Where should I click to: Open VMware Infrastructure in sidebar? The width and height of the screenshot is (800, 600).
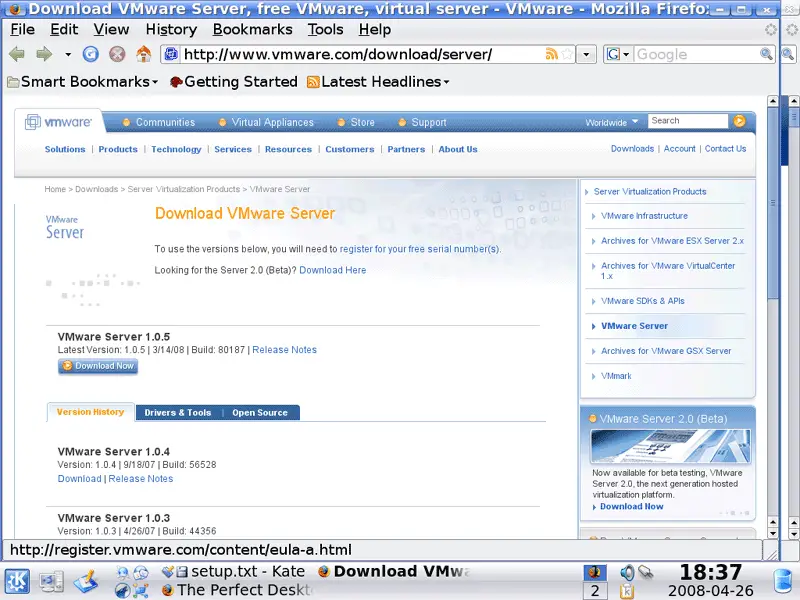tap(644, 216)
